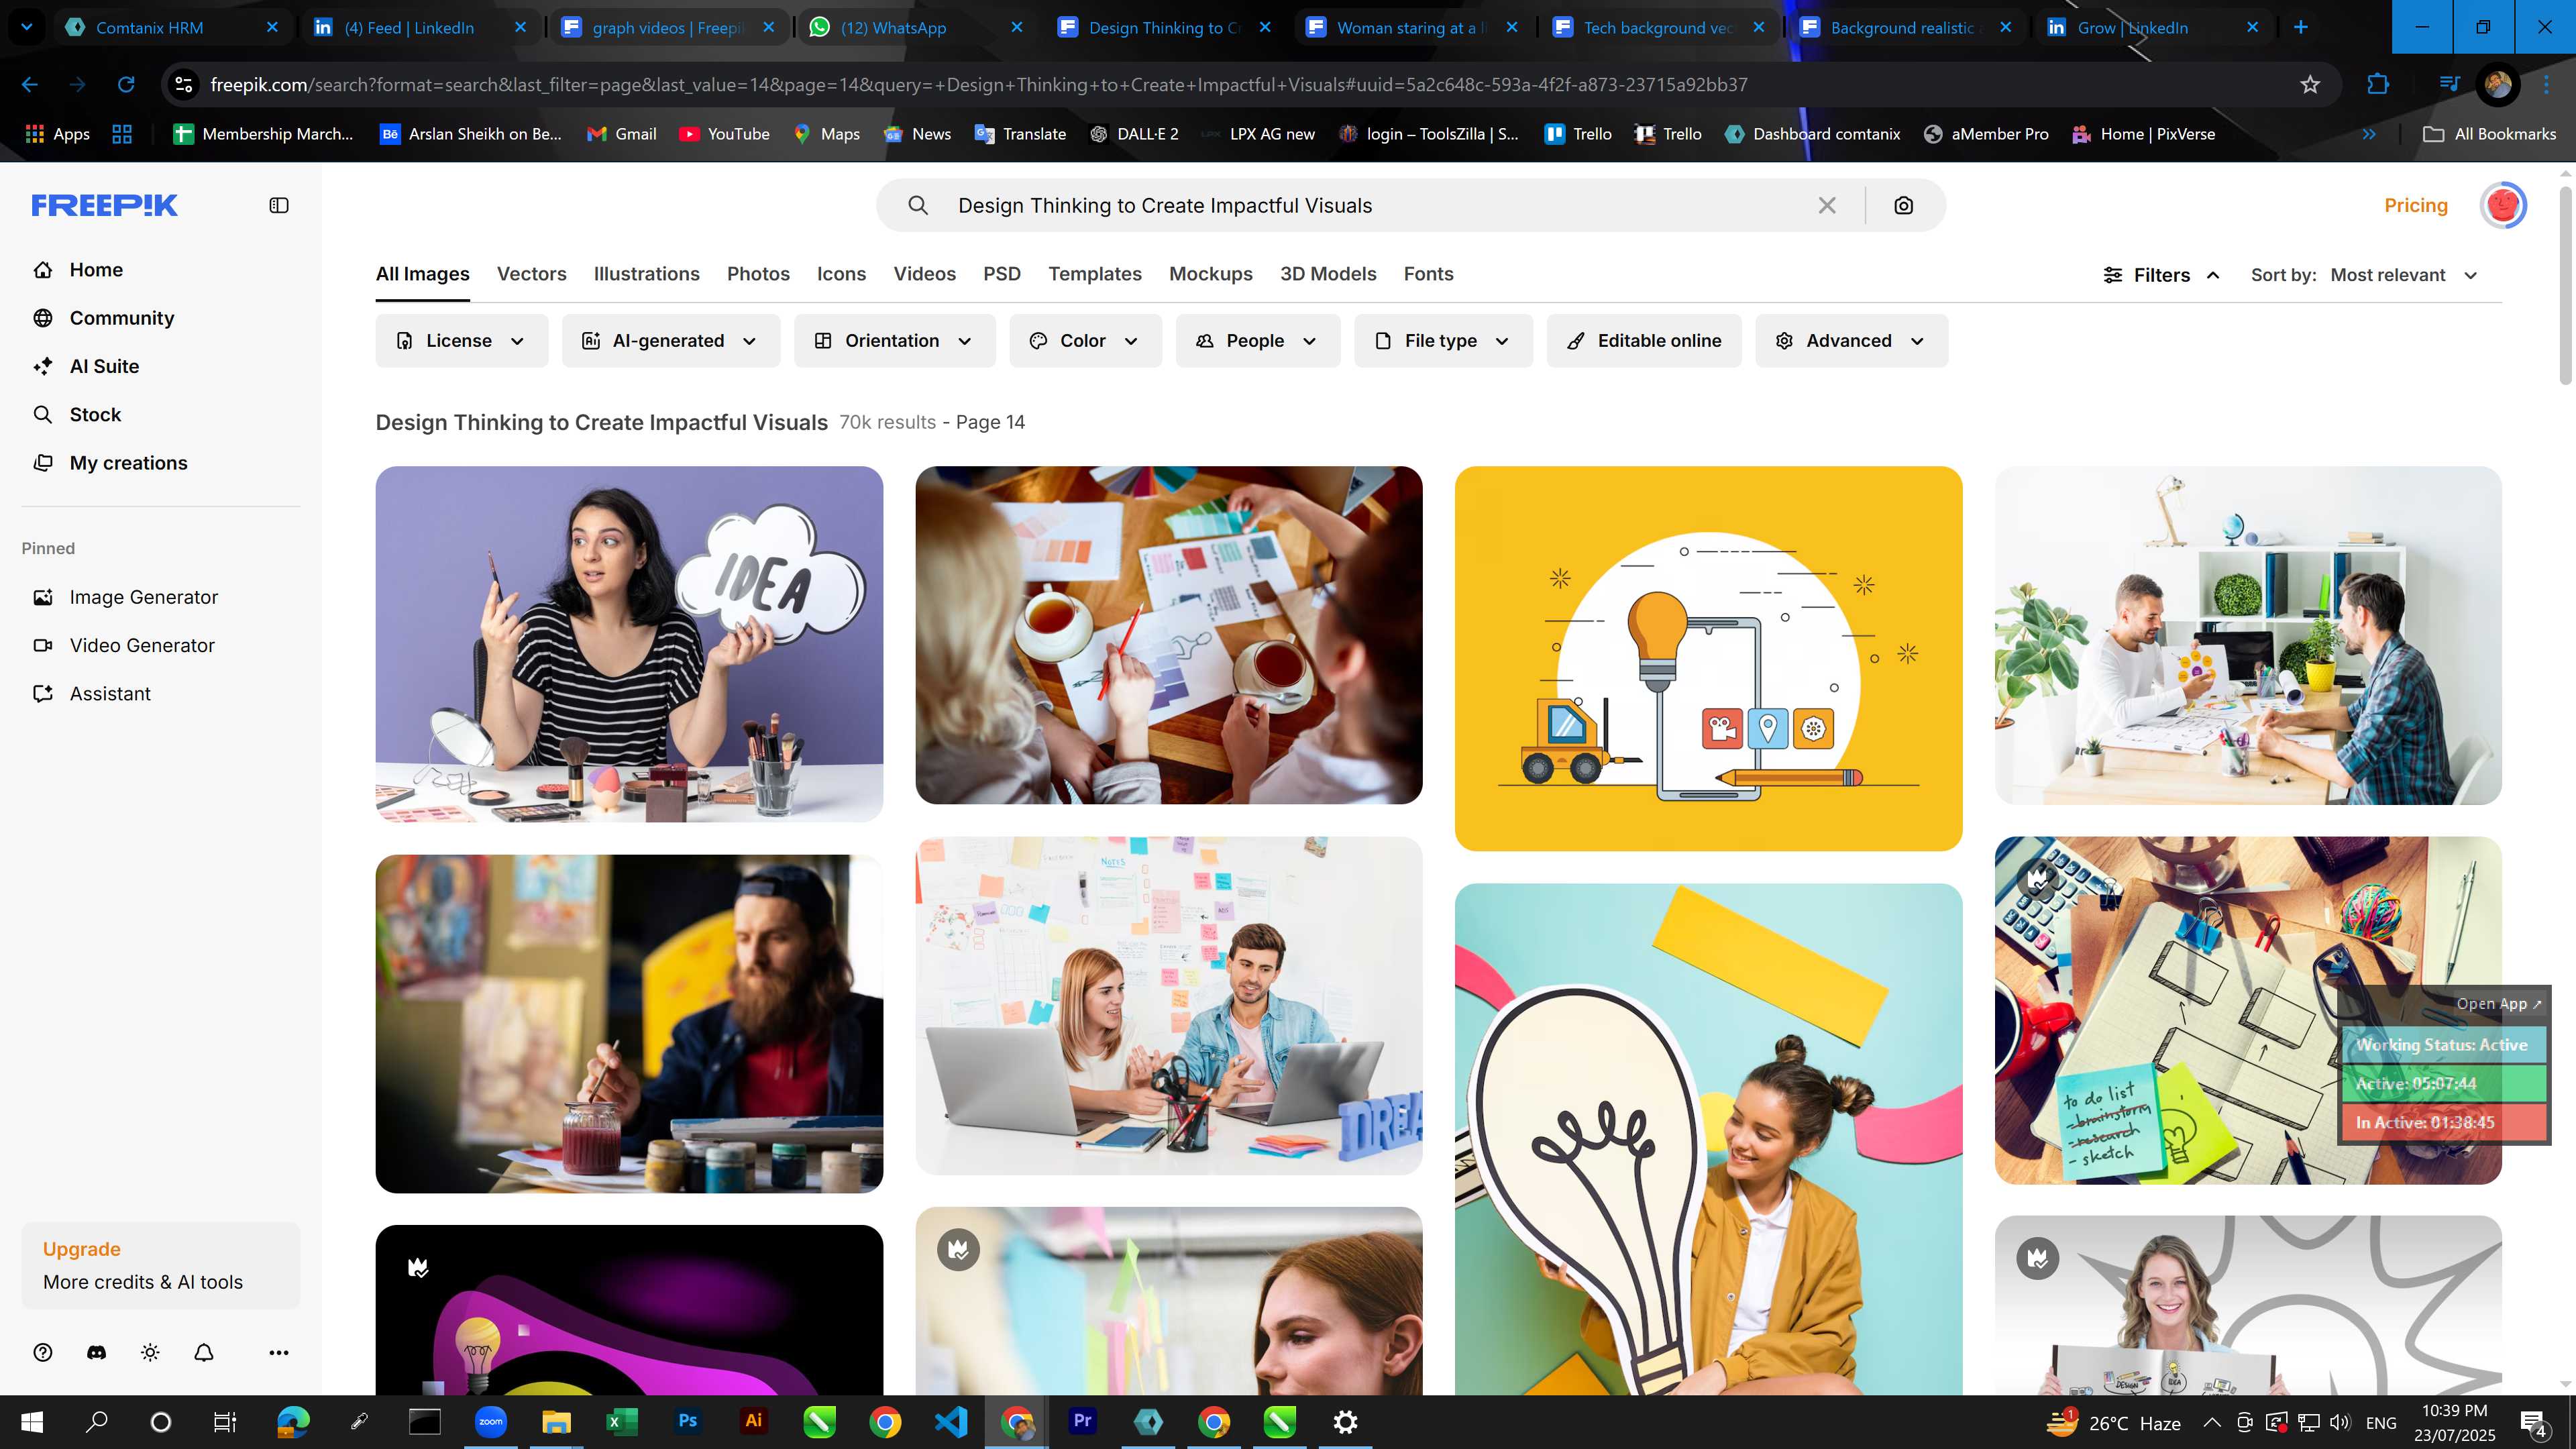Open the pinned Assistant tool

110,694
